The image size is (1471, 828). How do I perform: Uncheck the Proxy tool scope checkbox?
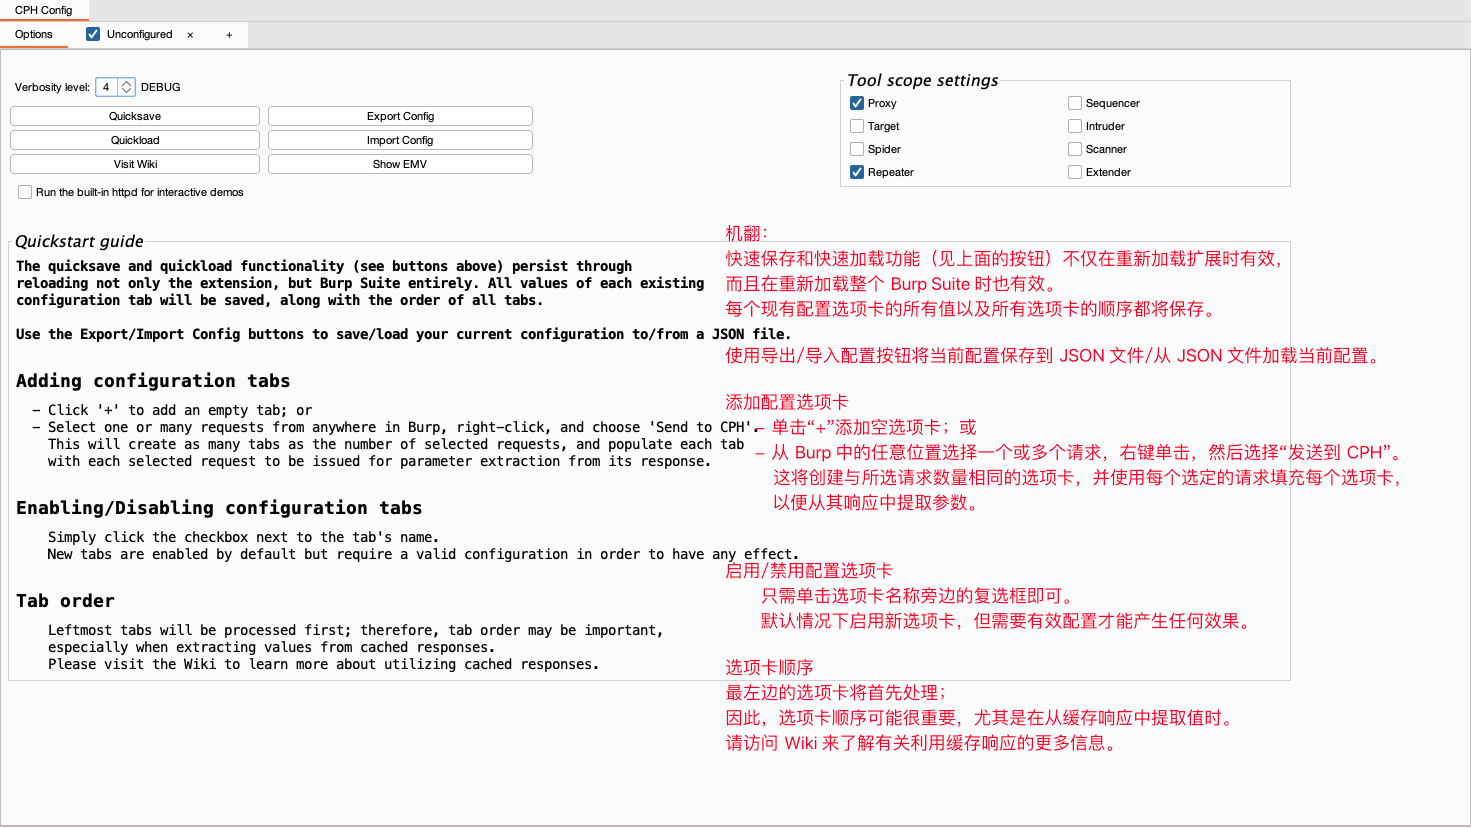tap(857, 103)
